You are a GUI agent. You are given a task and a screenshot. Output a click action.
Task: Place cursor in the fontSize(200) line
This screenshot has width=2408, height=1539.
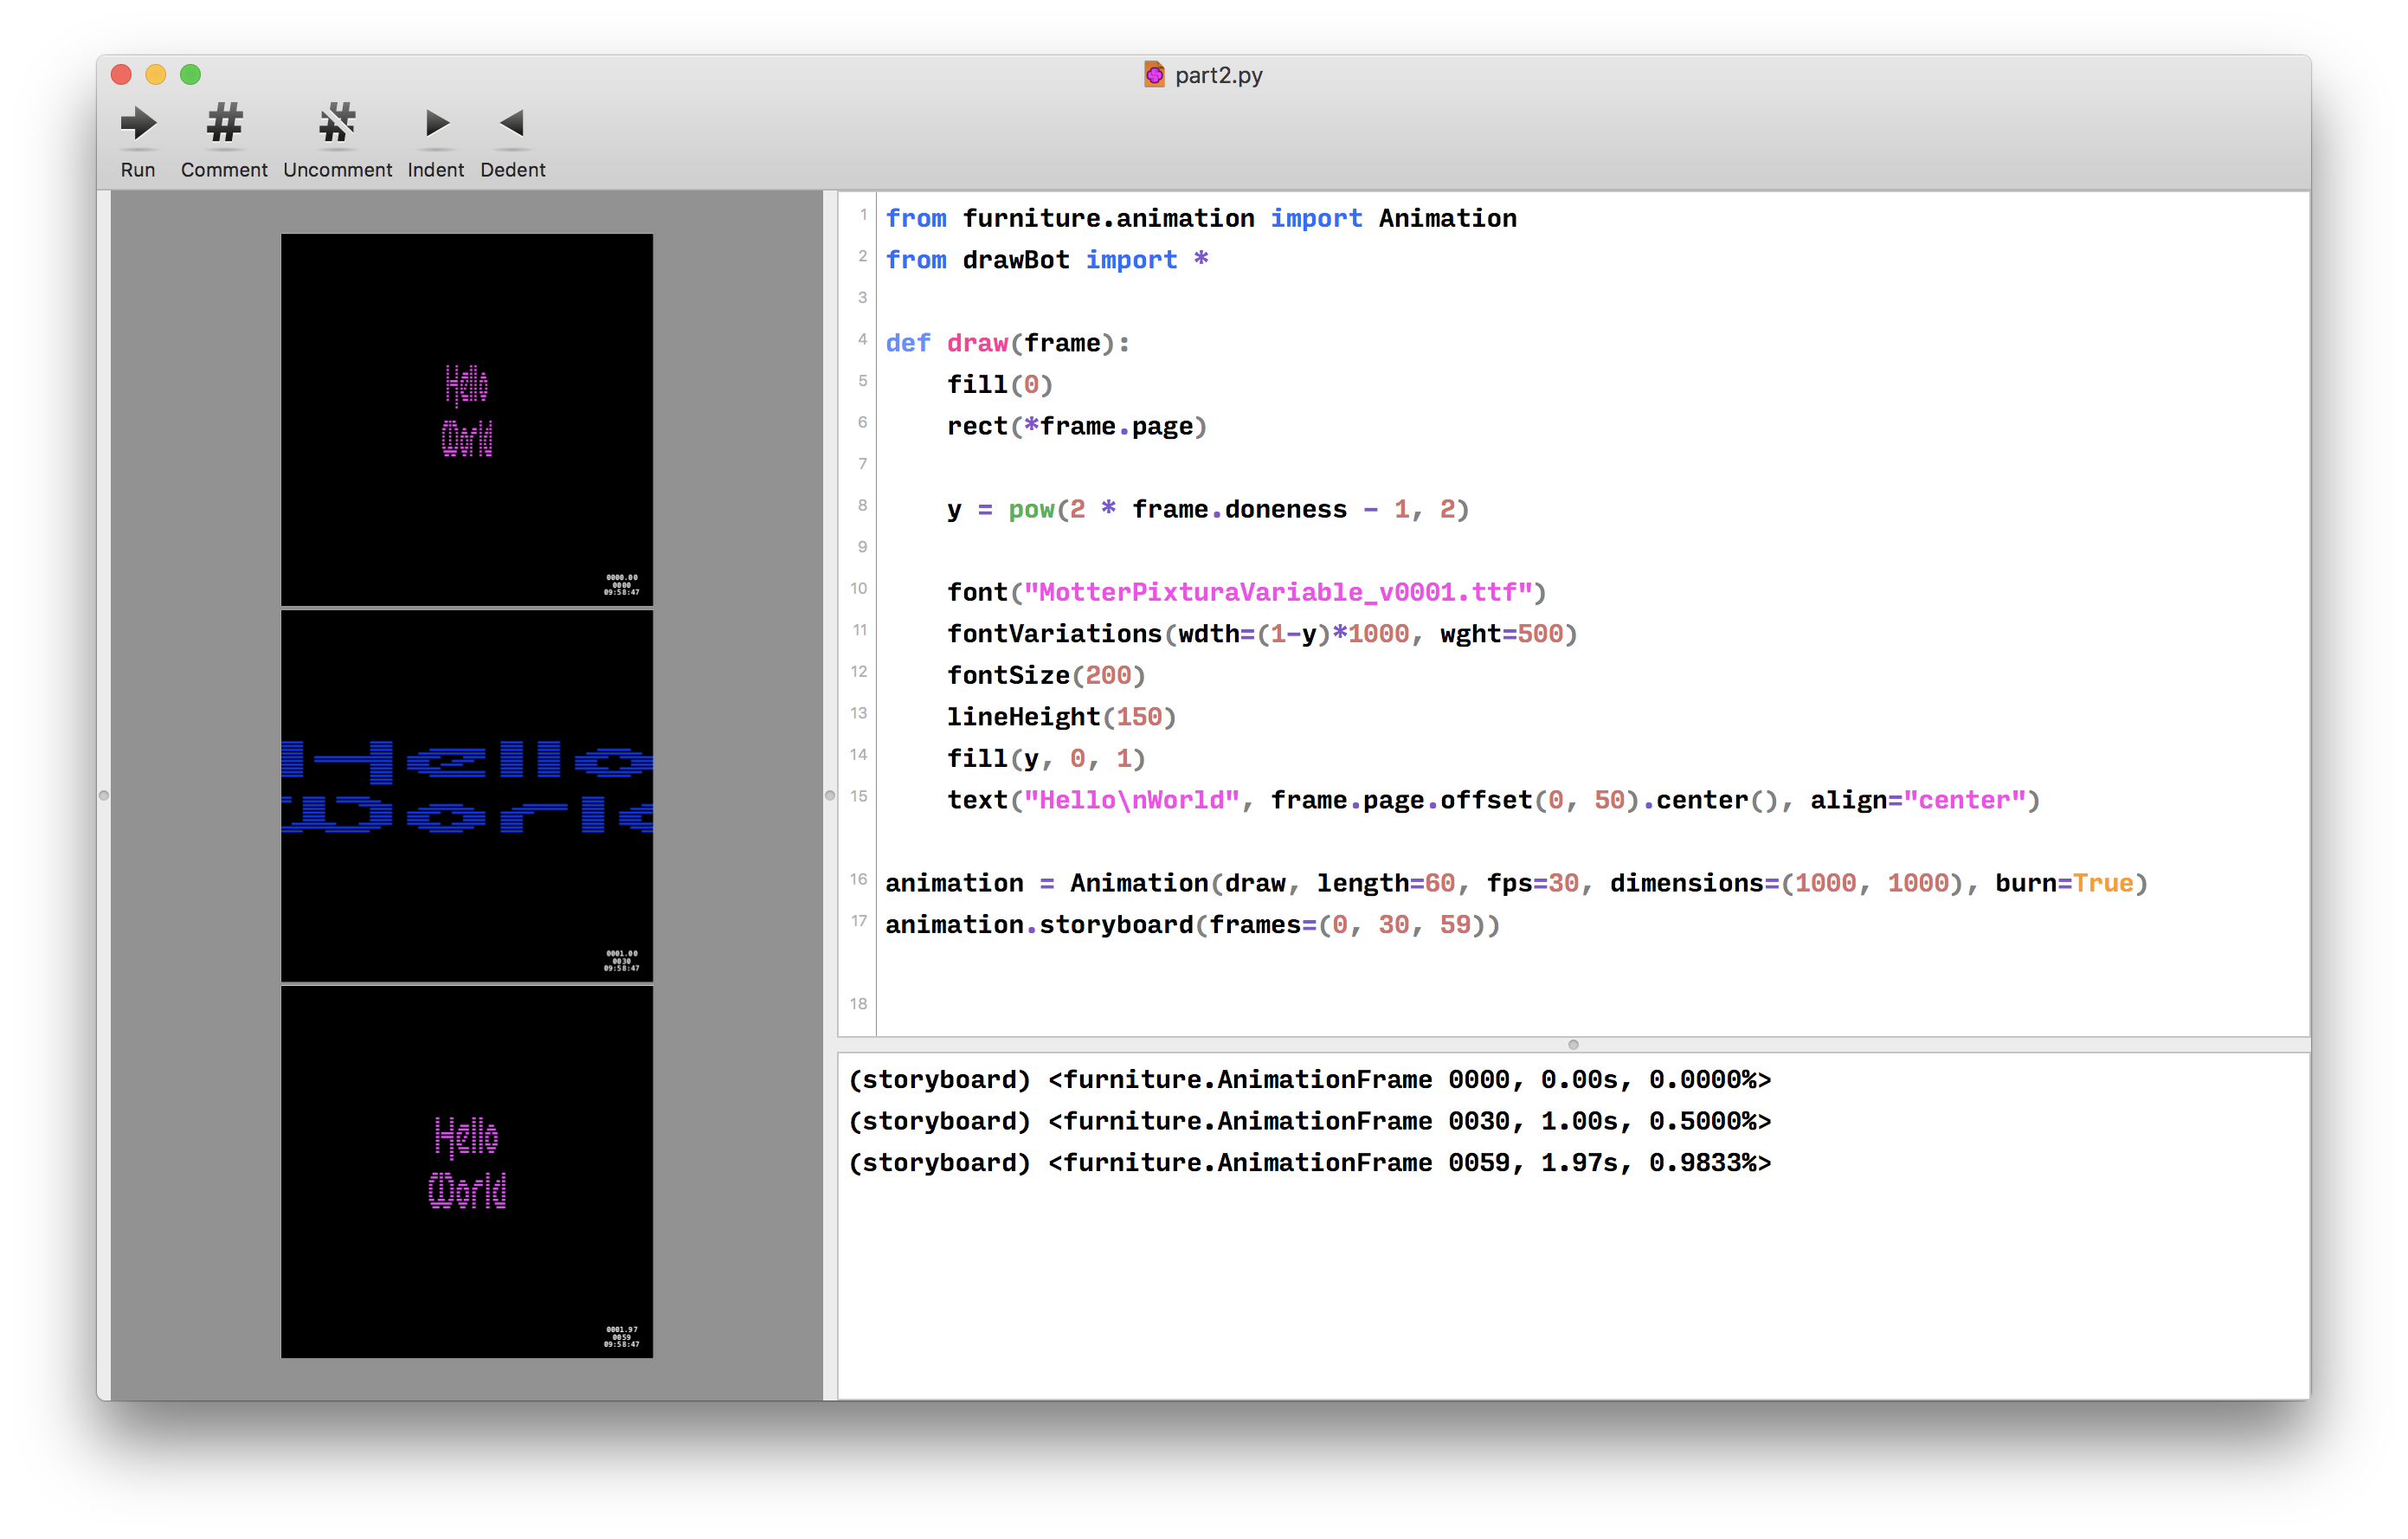tap(1045, 676)
